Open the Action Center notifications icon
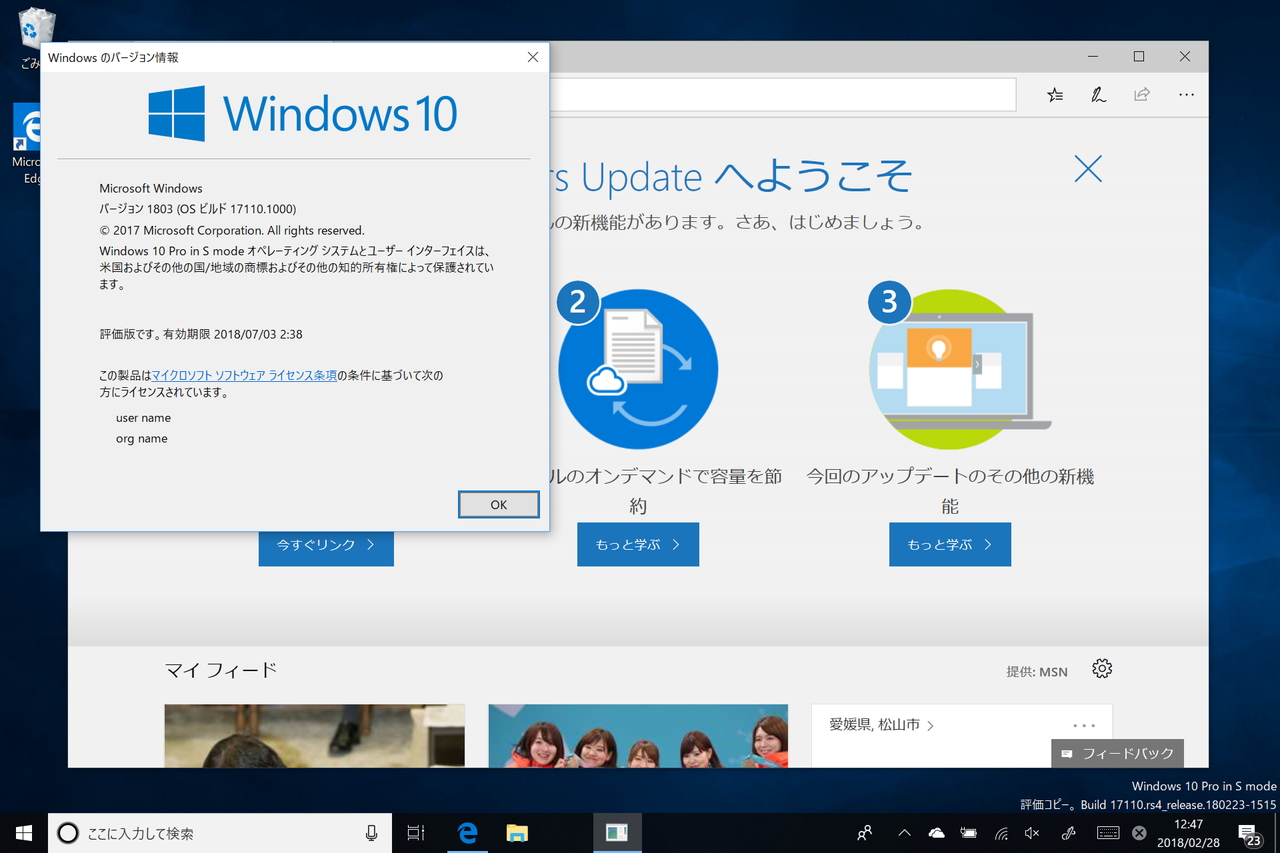This screenshot has height=853, width=1280. click(1248, 832)
